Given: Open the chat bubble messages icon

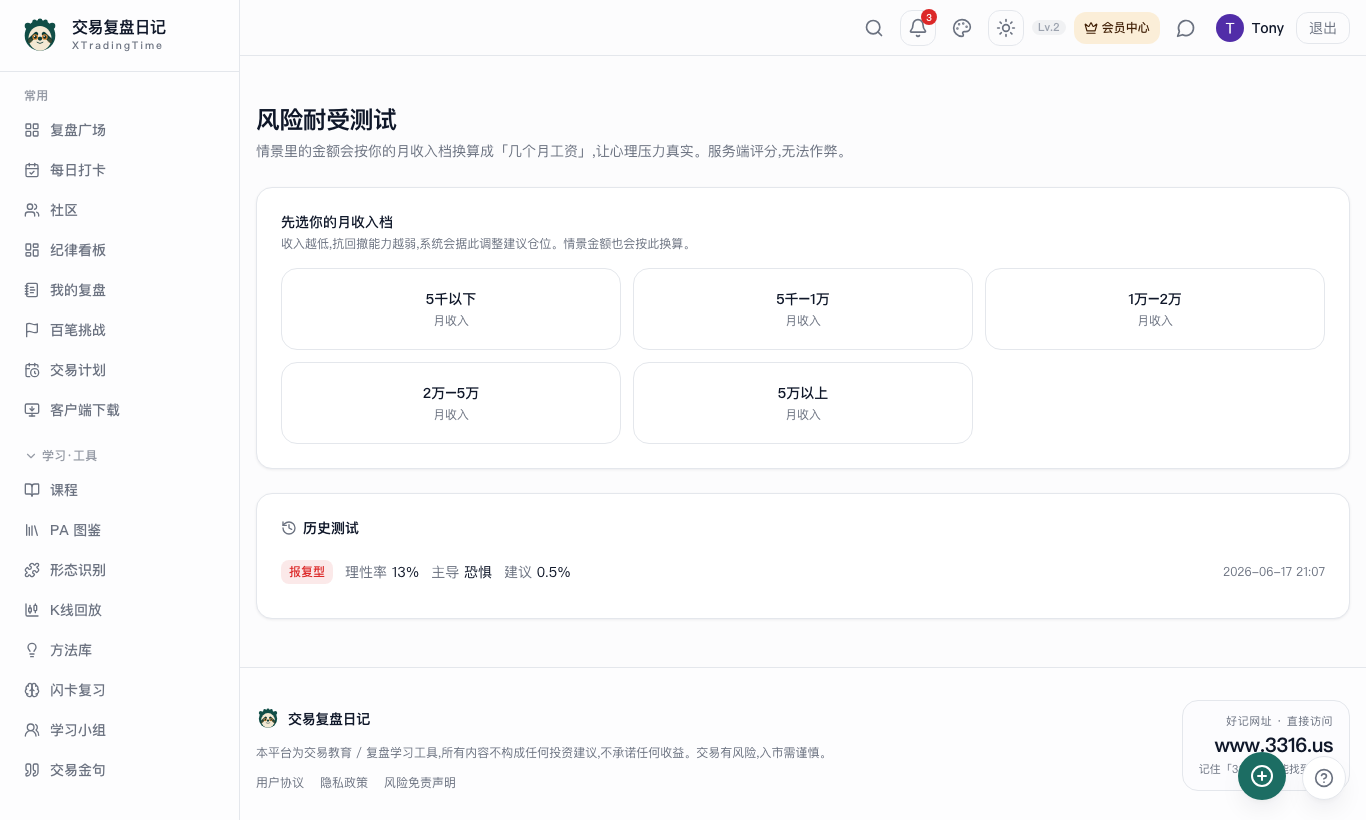Looking at the screenshot, I should [1186, 28].
